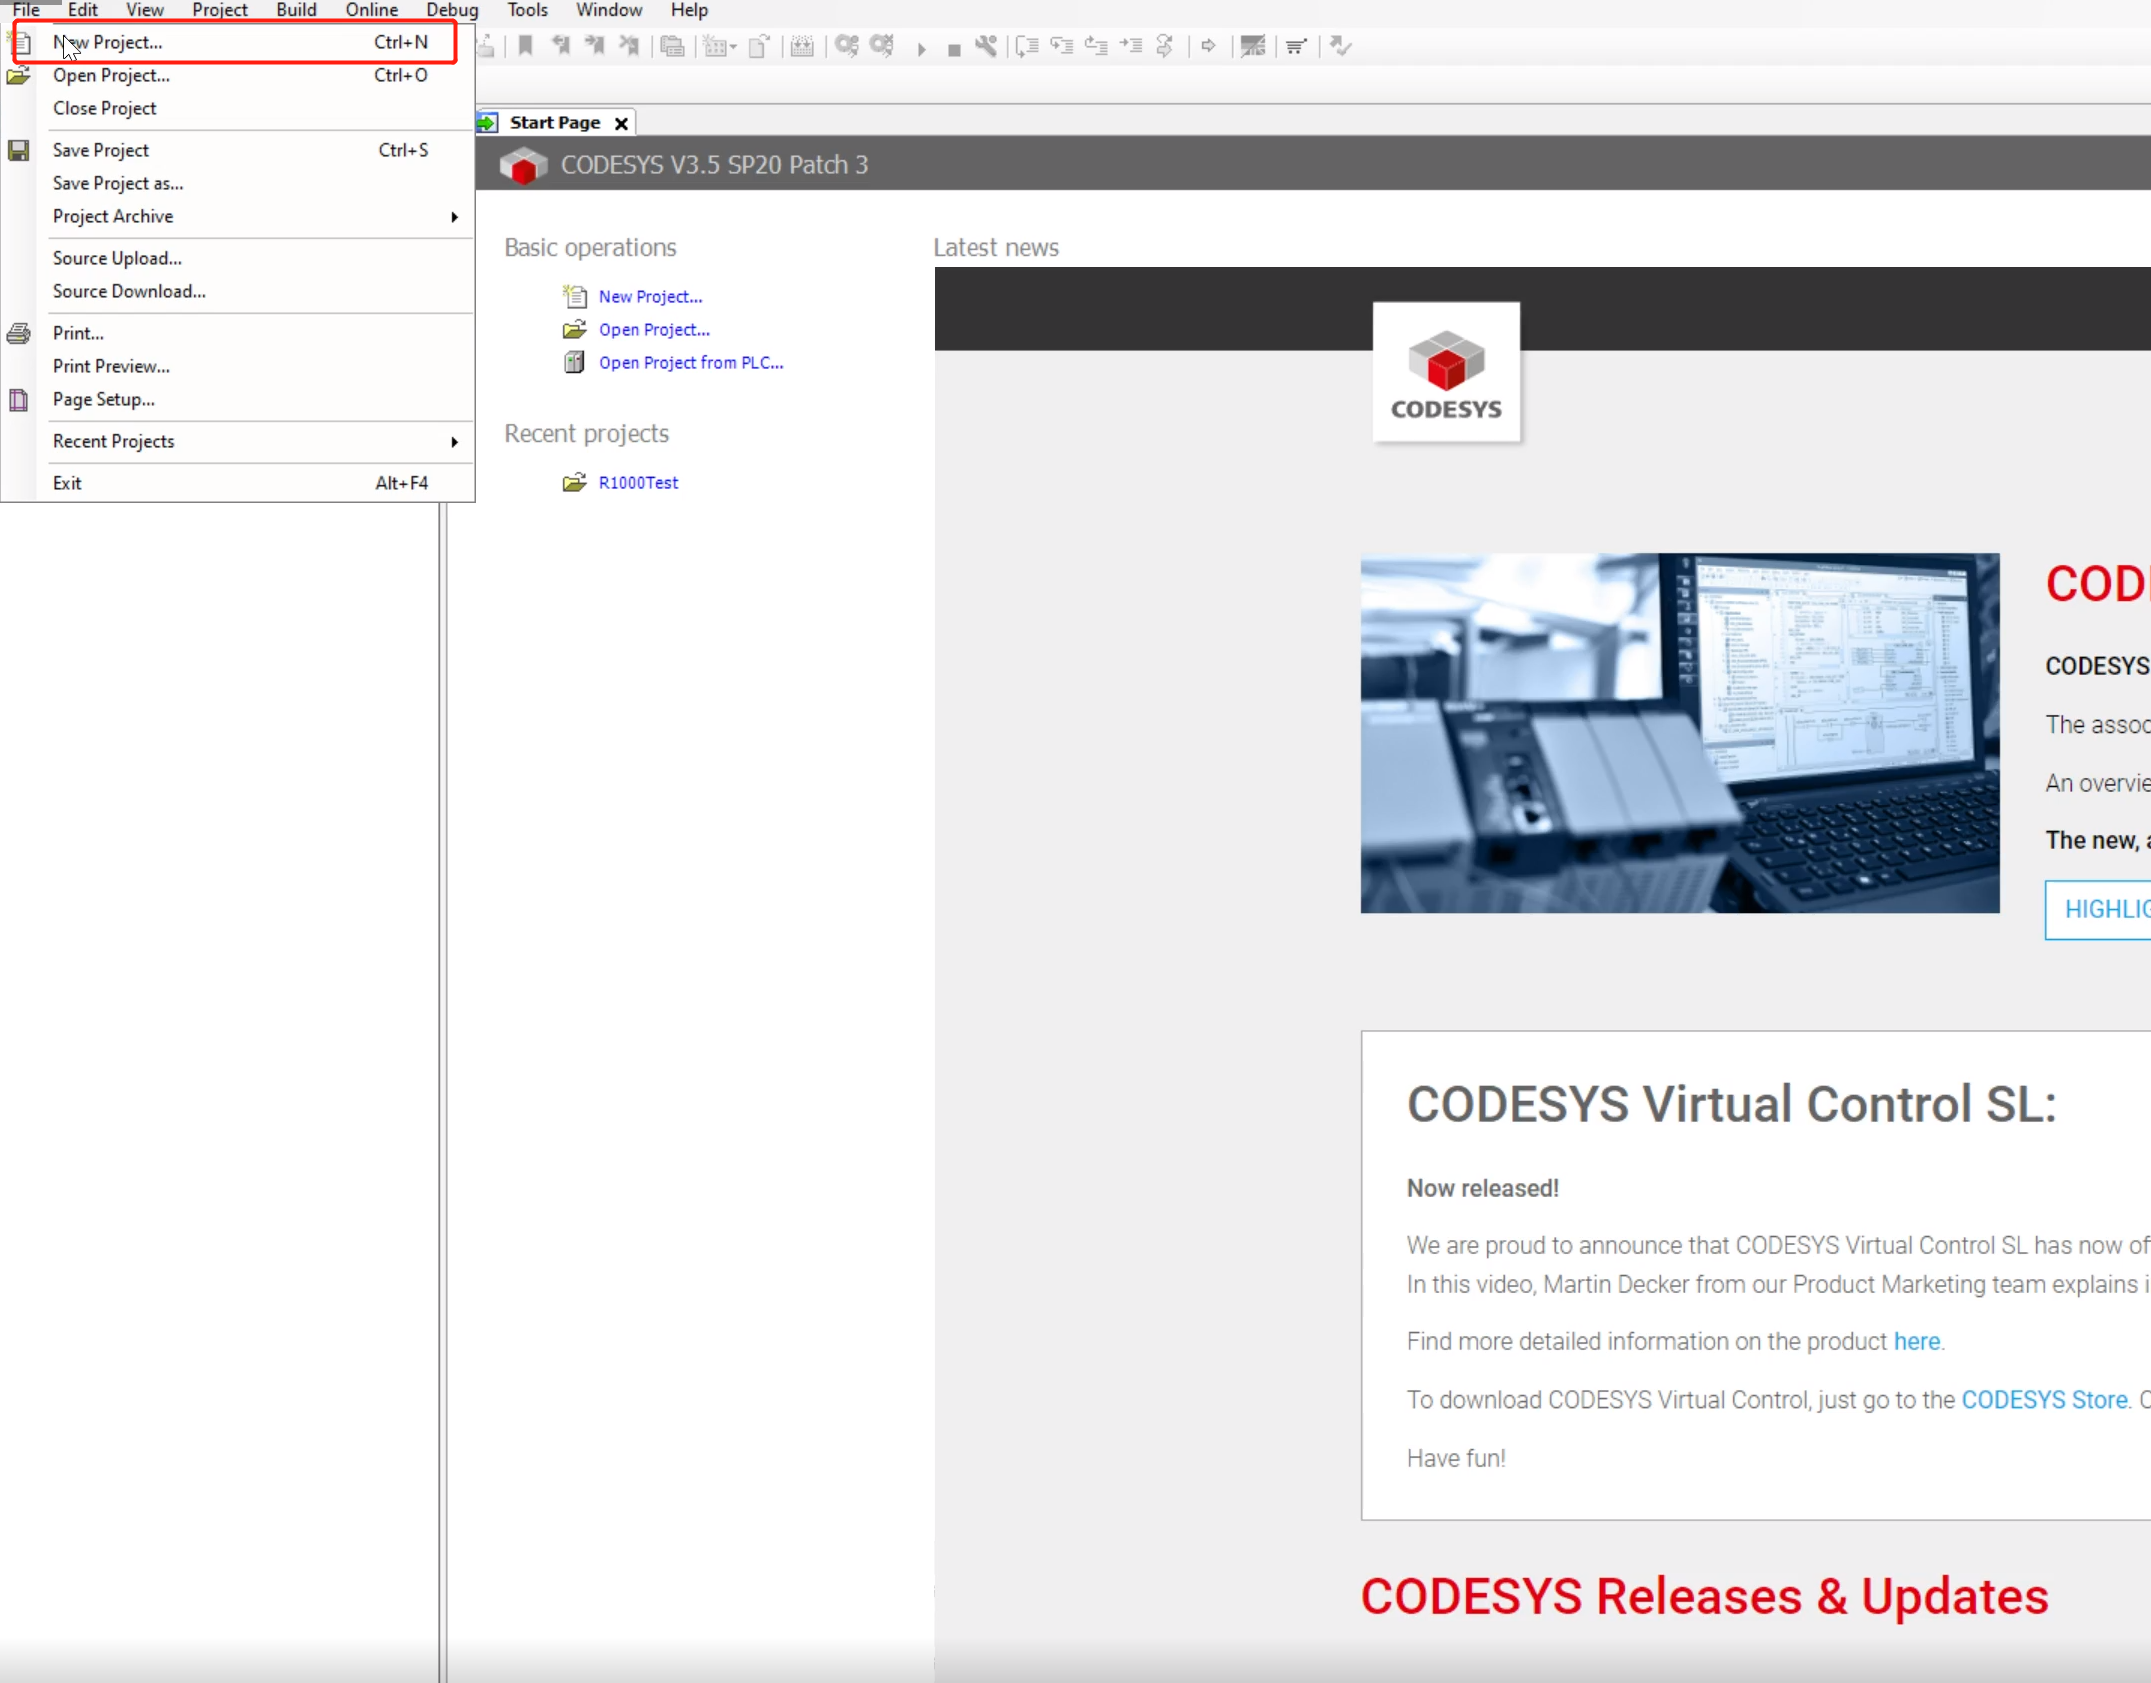
Task: Click the Step Over debug icon
Action: pyautogui.click(x=1027, y=46)
